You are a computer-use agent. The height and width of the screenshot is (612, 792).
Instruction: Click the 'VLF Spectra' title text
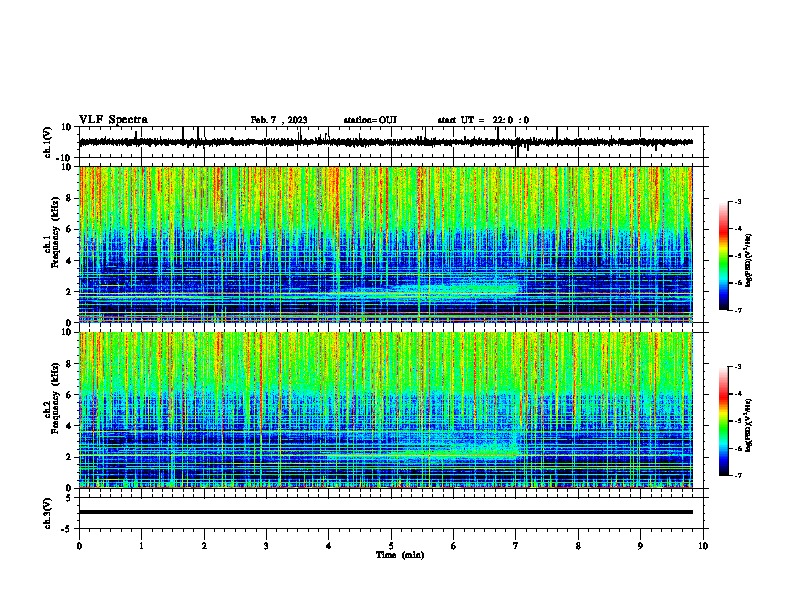tap(113, 120)
